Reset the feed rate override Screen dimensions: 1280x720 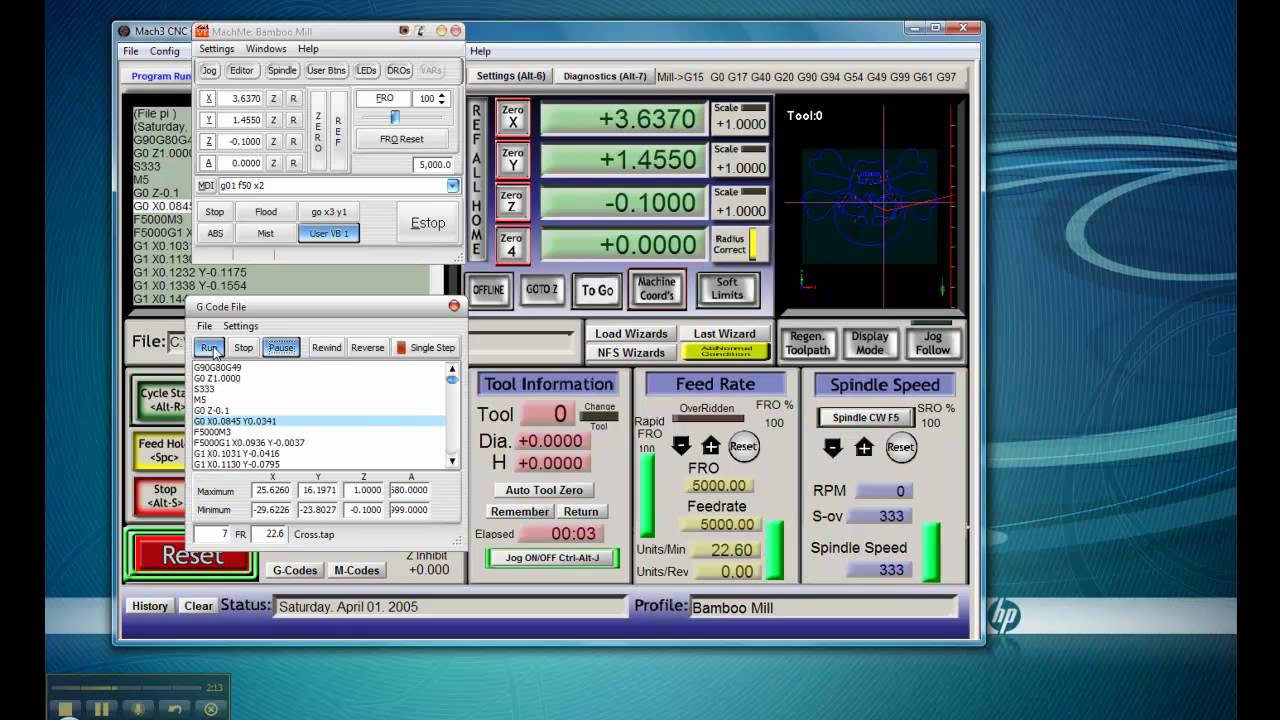pyautogui.click(x=743, y=446)
